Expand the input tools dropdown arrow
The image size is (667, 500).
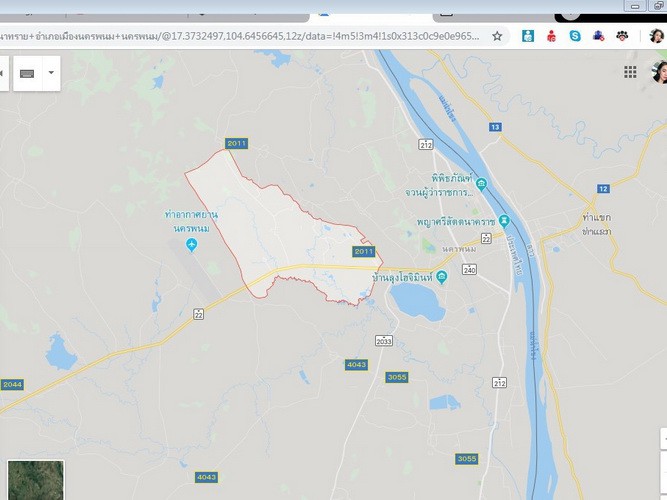pos(51,73)
